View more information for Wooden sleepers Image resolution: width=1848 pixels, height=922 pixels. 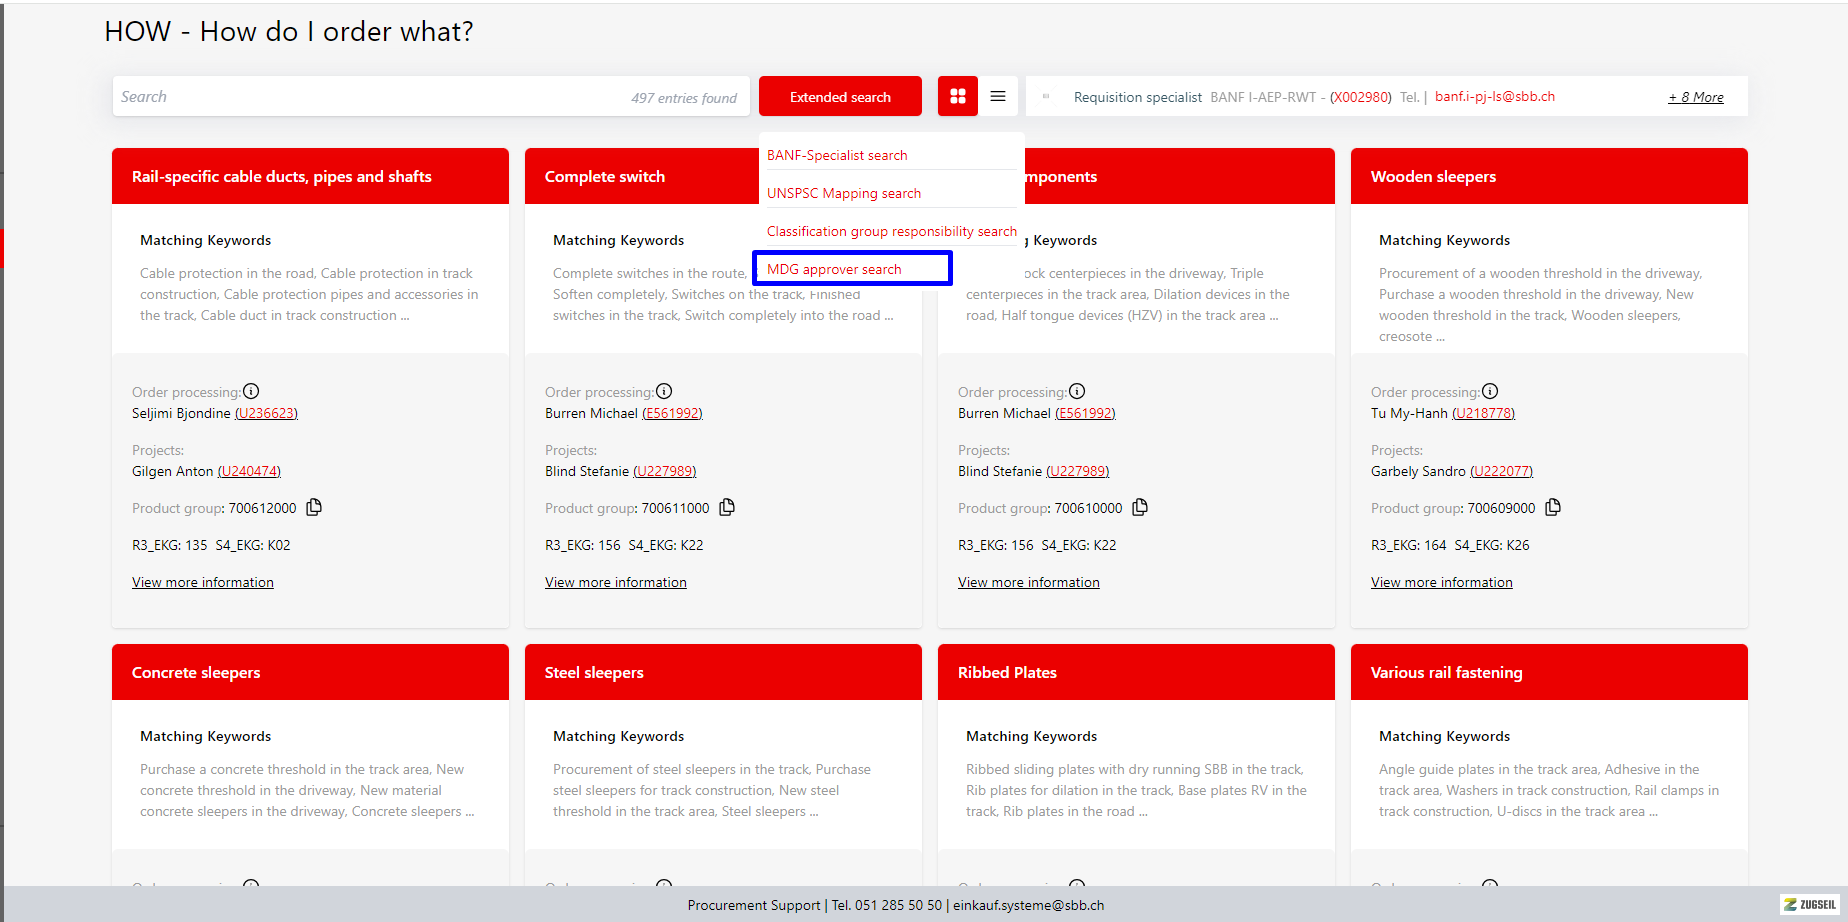click(1441, 582)
